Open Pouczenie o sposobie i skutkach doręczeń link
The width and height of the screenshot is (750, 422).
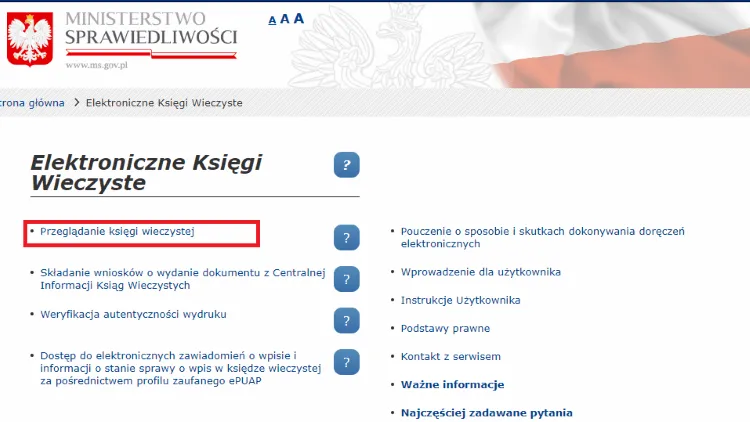tap(542, 237)
